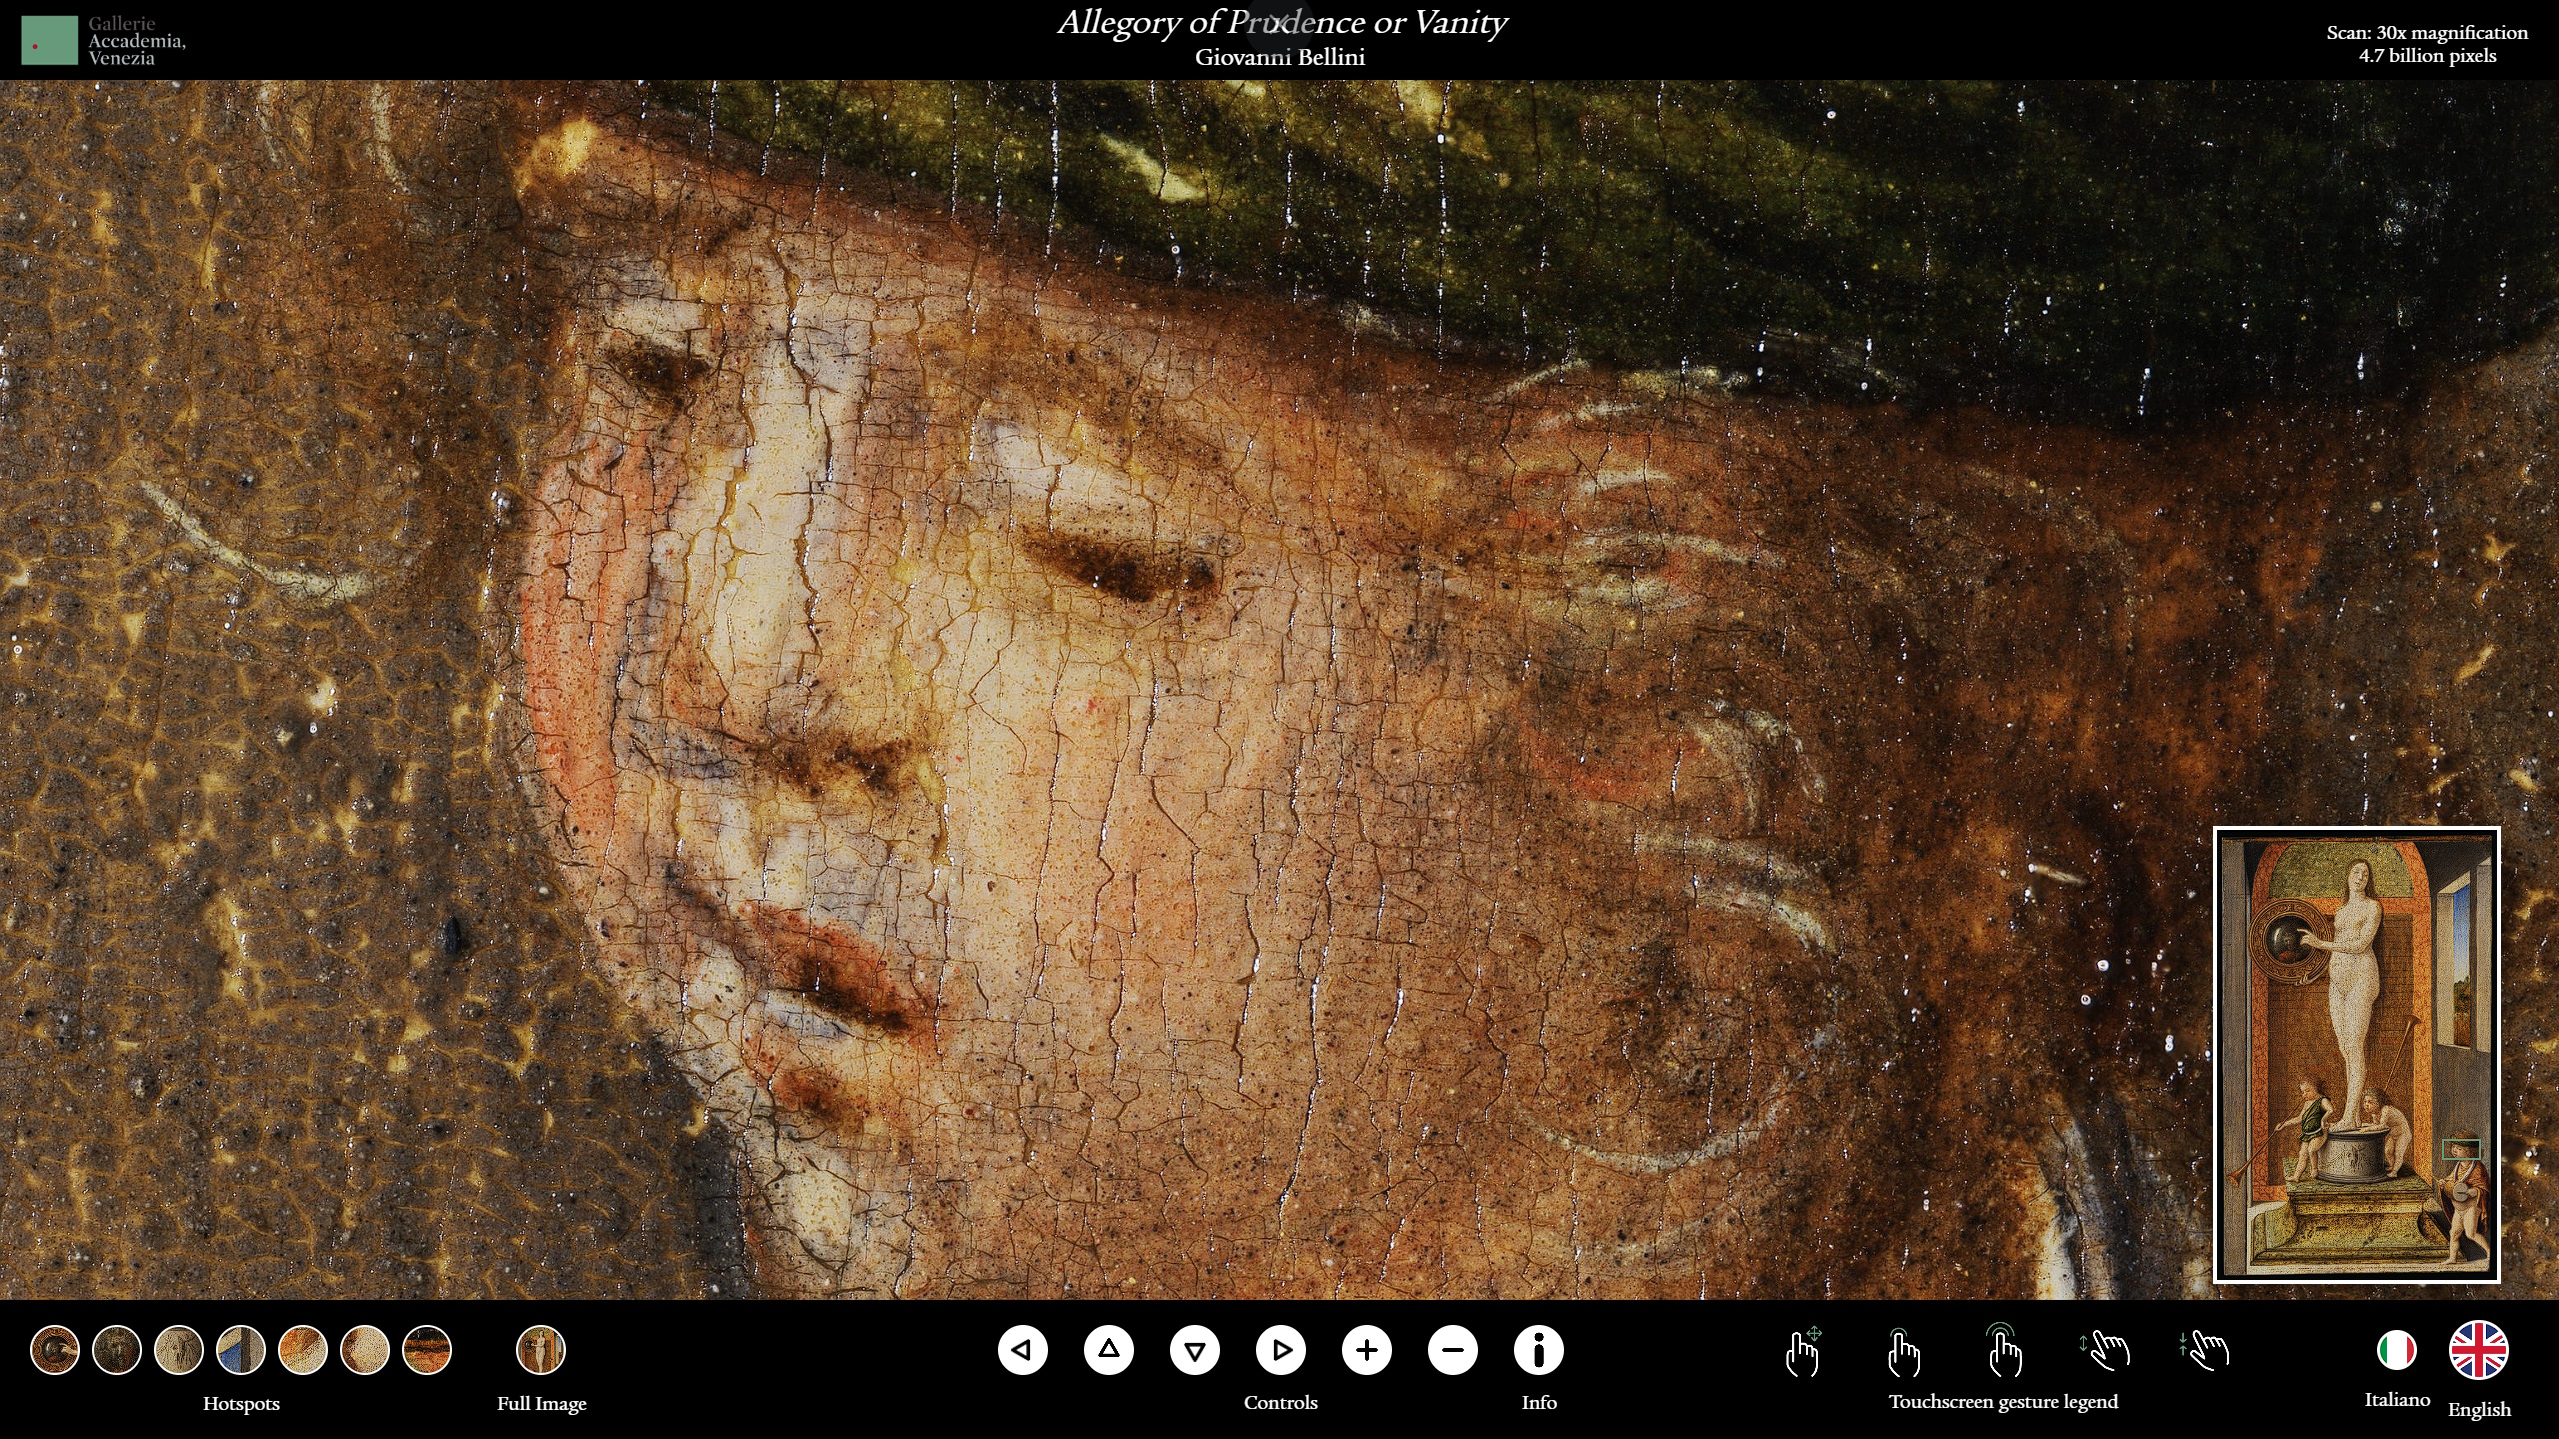Pan down with the down arrow control

pos(1194,1350)
